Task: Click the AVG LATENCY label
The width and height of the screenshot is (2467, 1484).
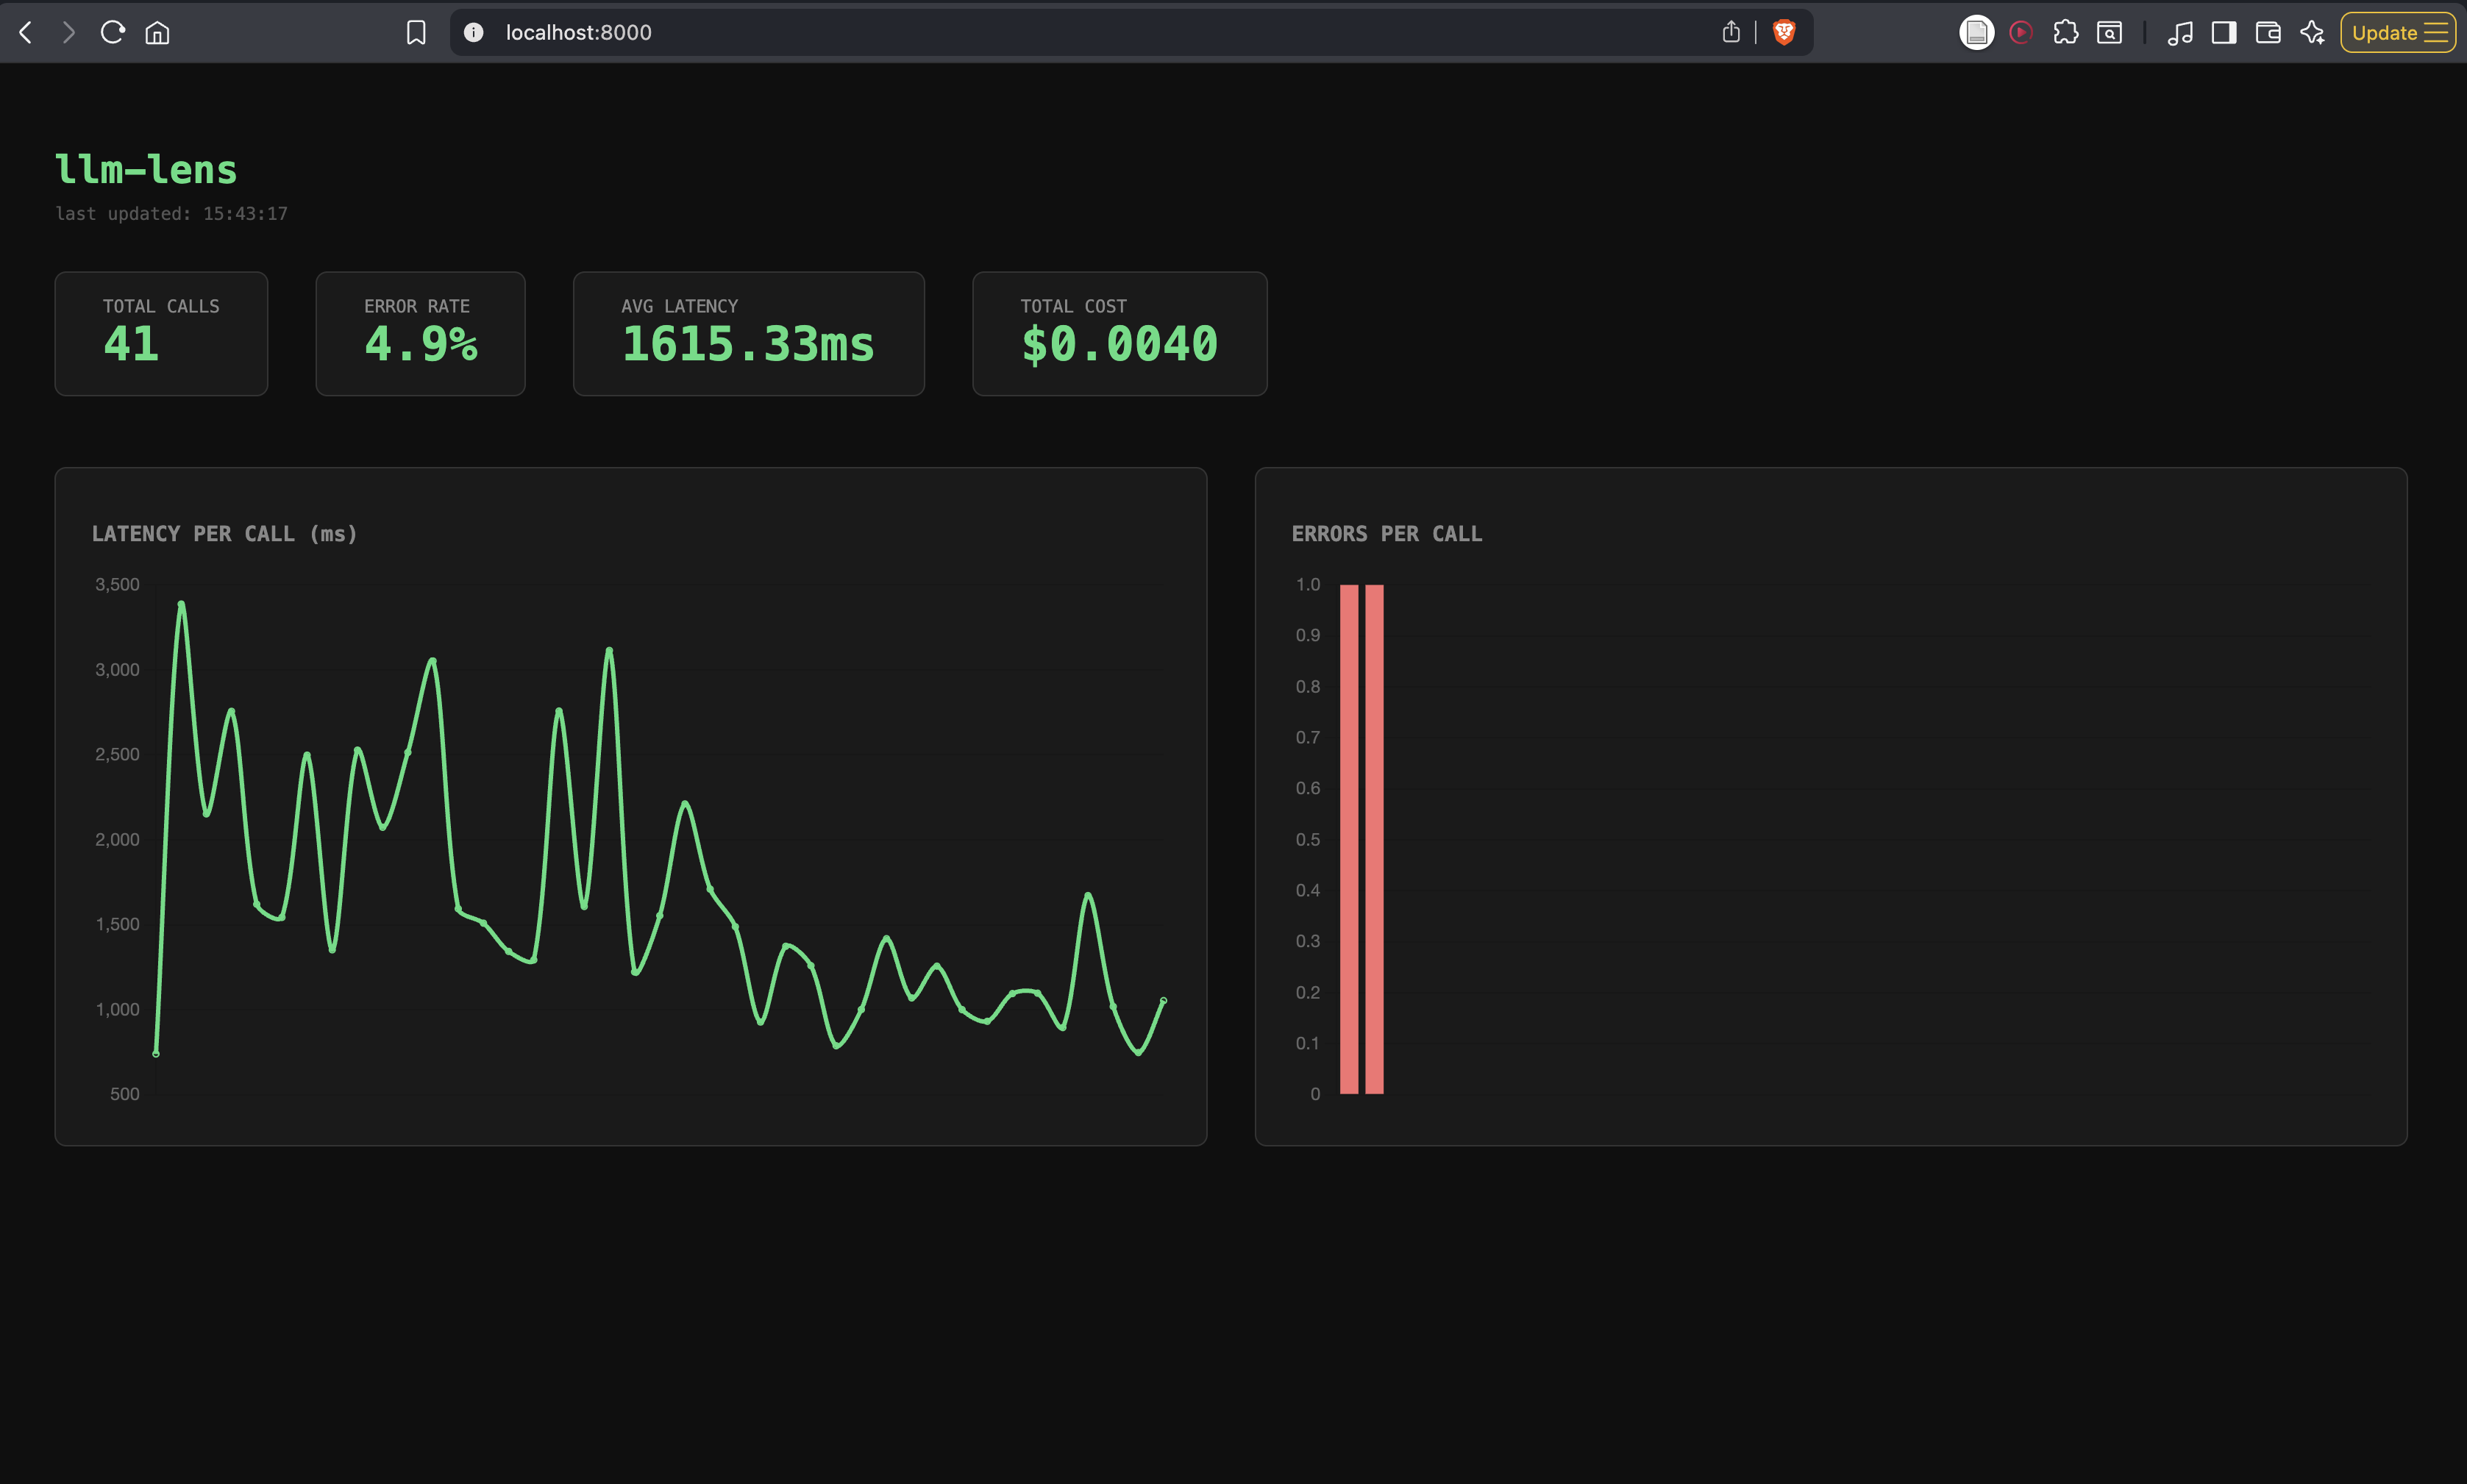Action: pos(680,306)
